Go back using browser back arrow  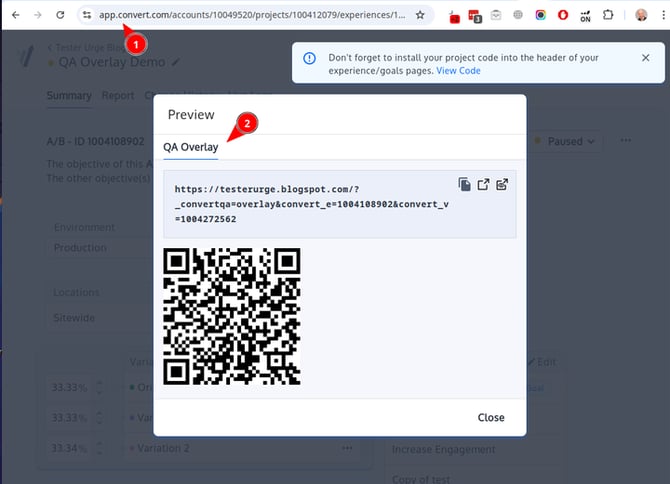pyautogui.click(x=14, y=15)
